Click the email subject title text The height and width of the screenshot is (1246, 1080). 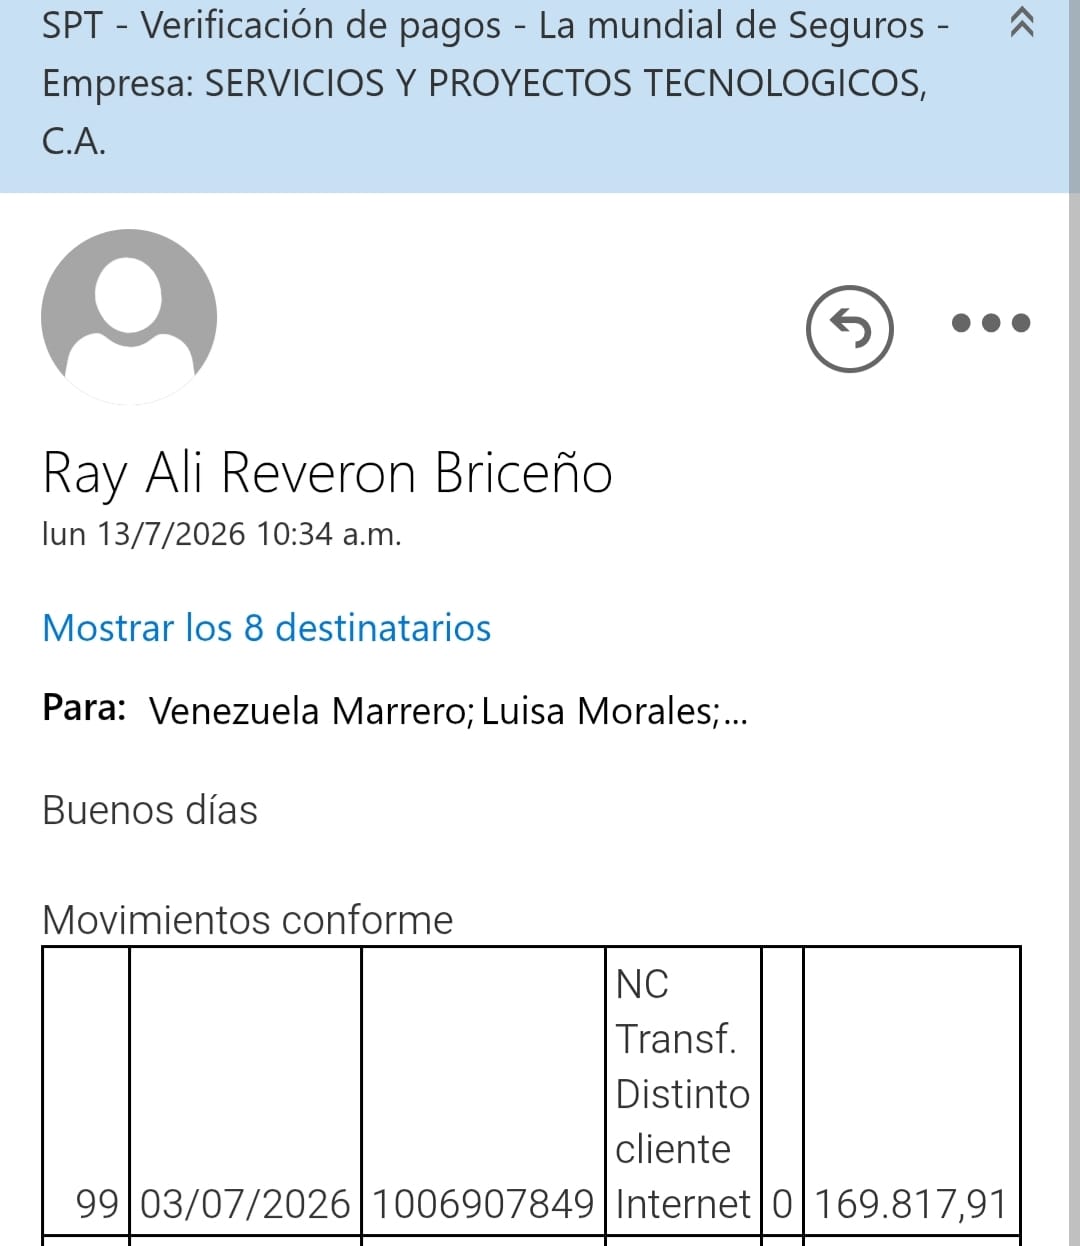[494, 83]
